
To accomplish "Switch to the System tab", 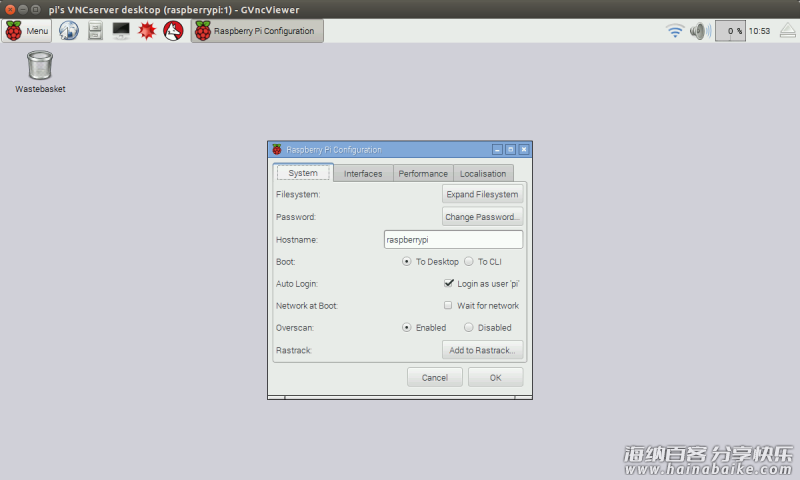I will click(303, 173).
